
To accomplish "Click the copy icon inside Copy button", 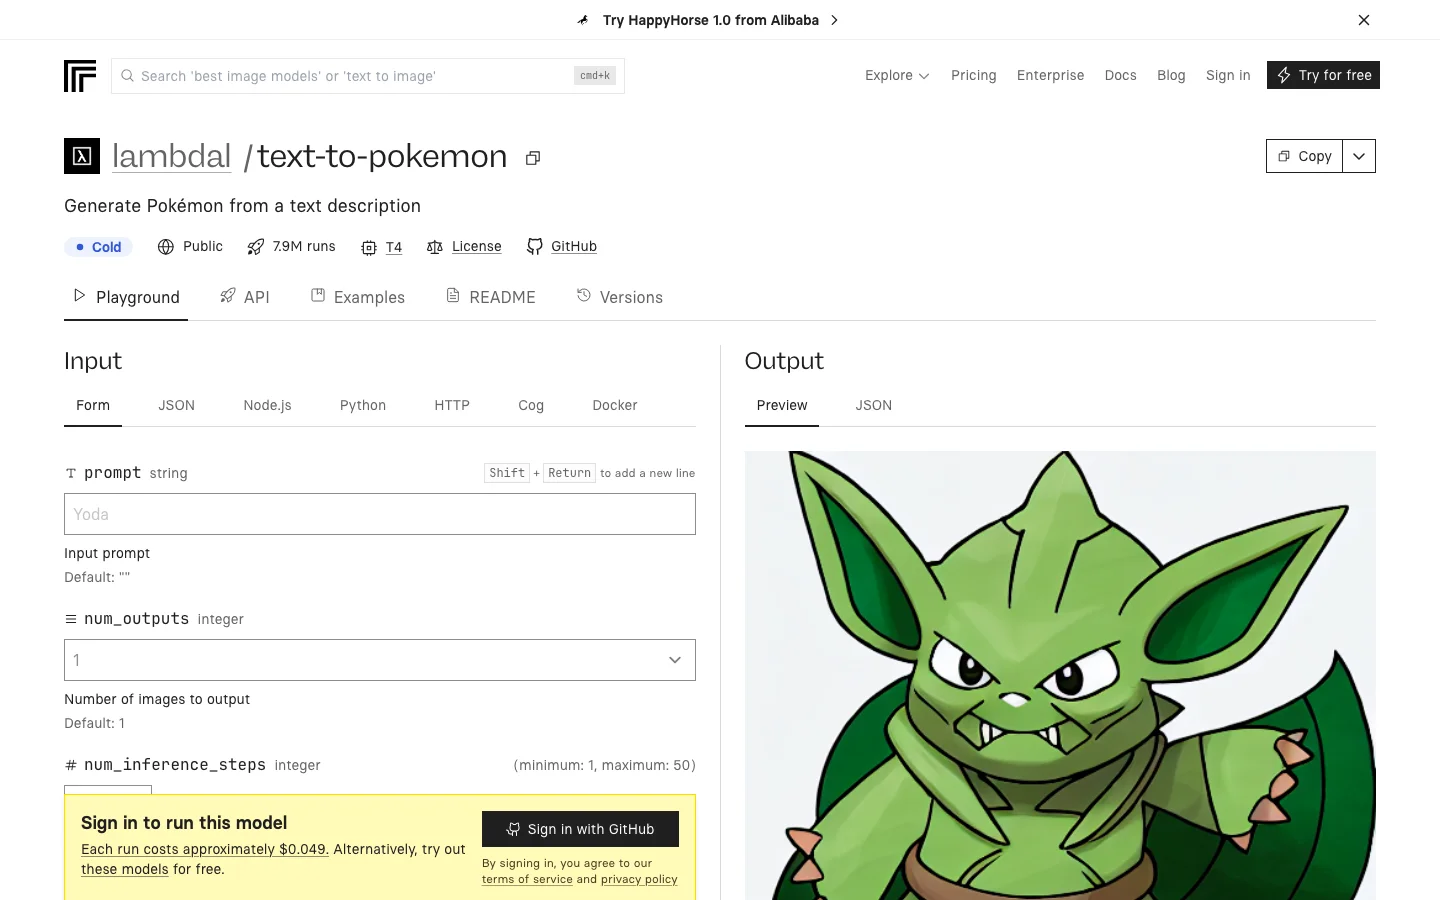I will point(1284,156).
